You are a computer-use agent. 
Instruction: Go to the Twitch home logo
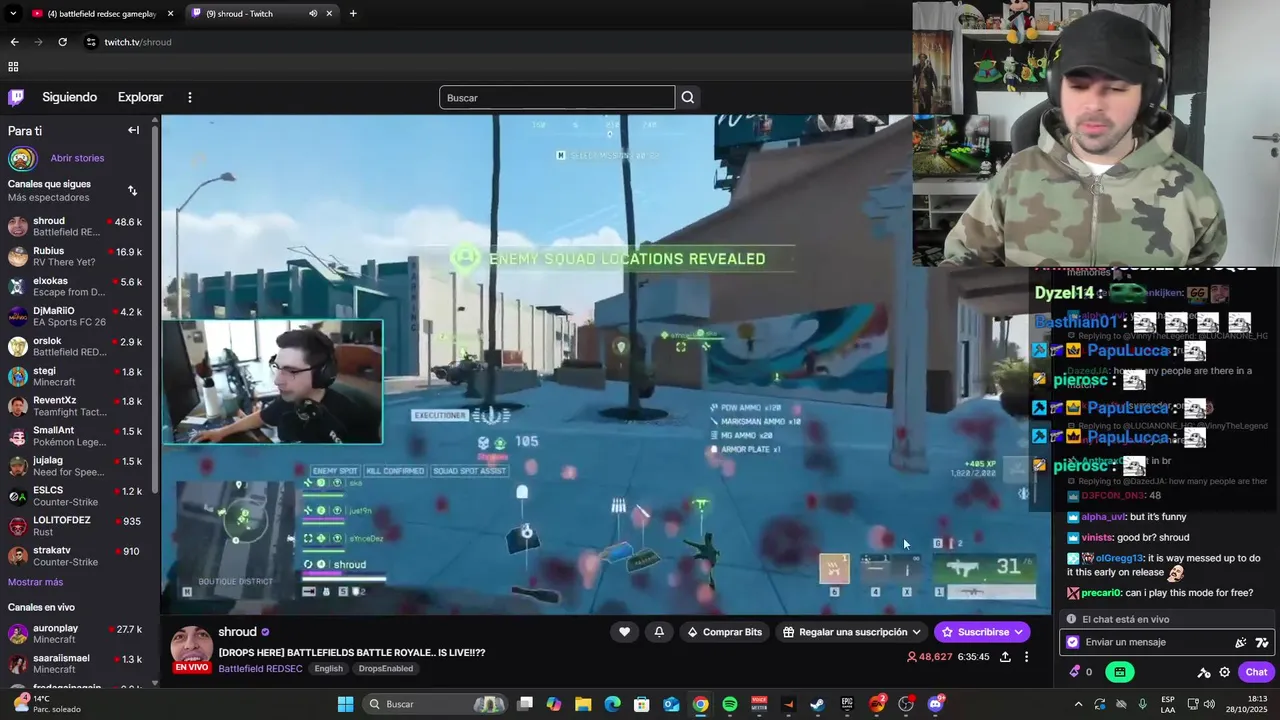(16, 97)
